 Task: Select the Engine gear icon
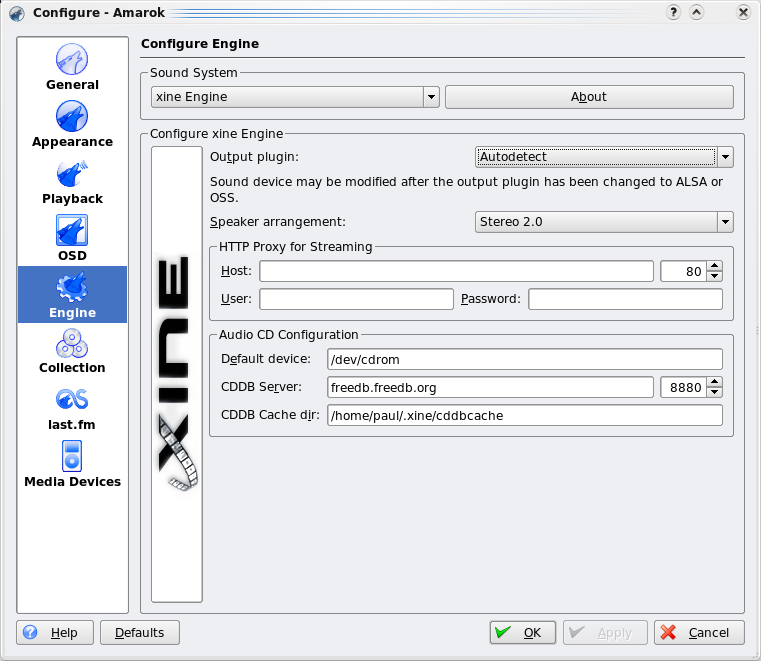coord(72,287)
